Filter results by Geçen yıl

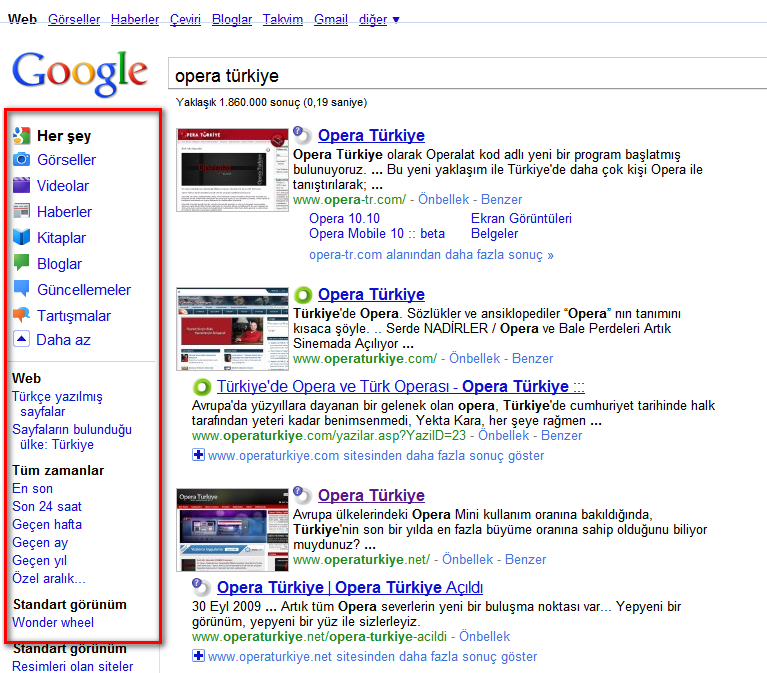(x=39, y=561)
